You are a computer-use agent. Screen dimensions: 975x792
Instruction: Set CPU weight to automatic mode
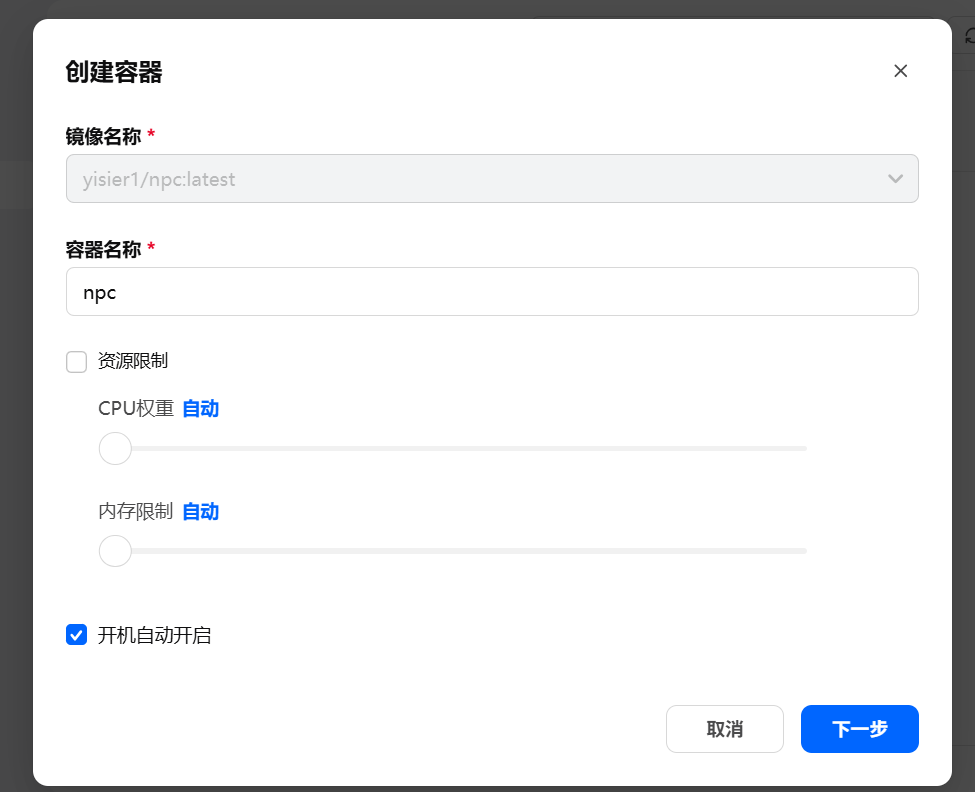[199, 408]
